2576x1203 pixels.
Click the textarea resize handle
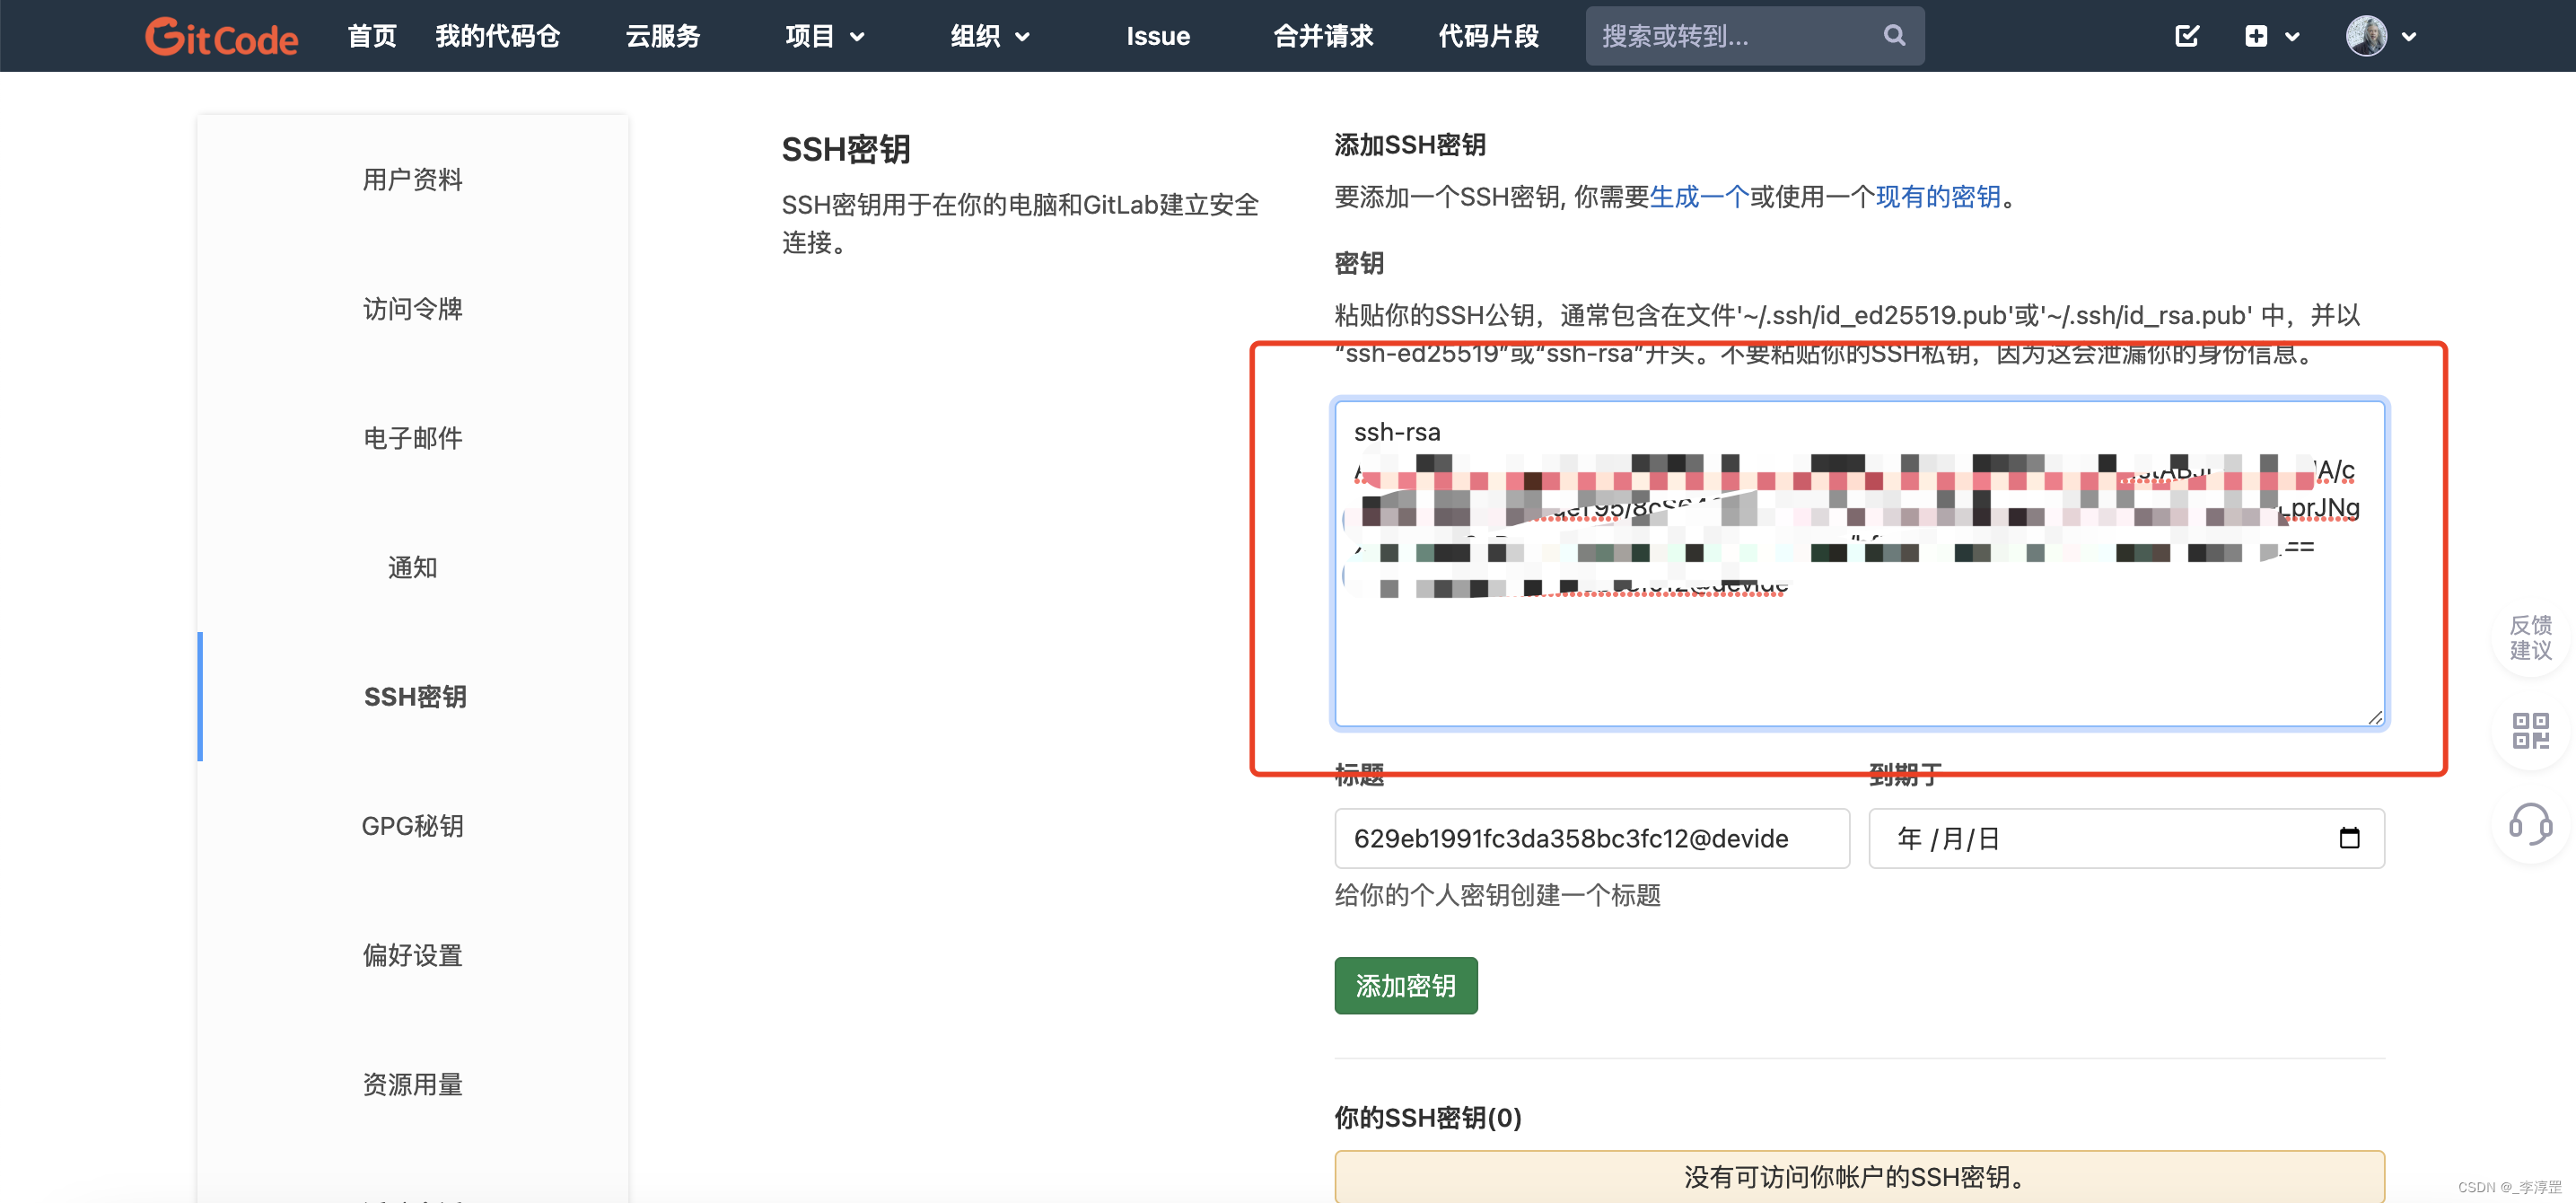point(2375,716)
